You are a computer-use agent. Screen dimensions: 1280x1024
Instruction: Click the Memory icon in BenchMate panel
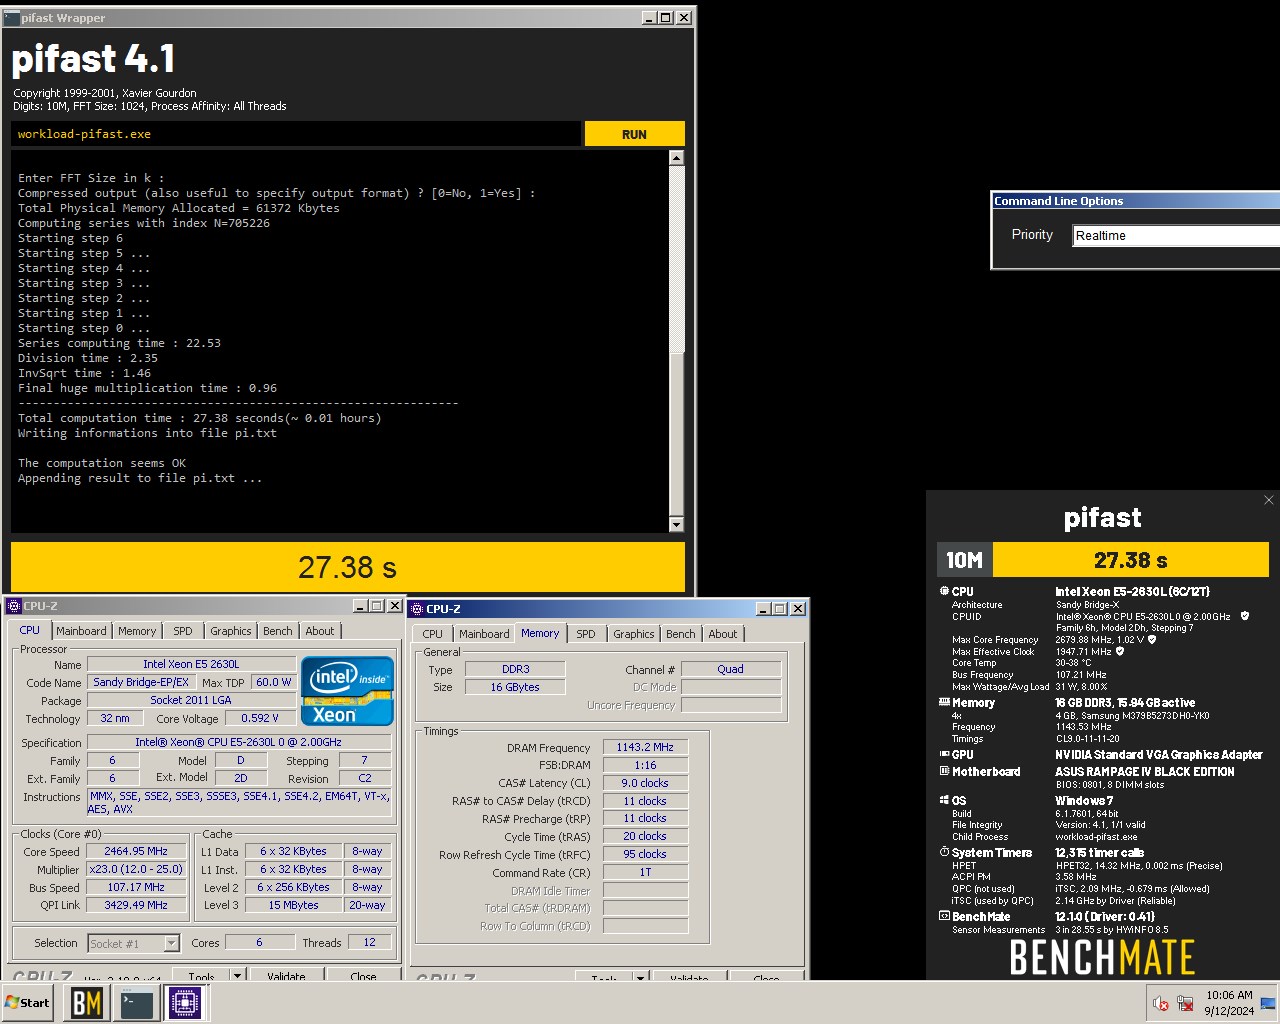tap(944, 702)
